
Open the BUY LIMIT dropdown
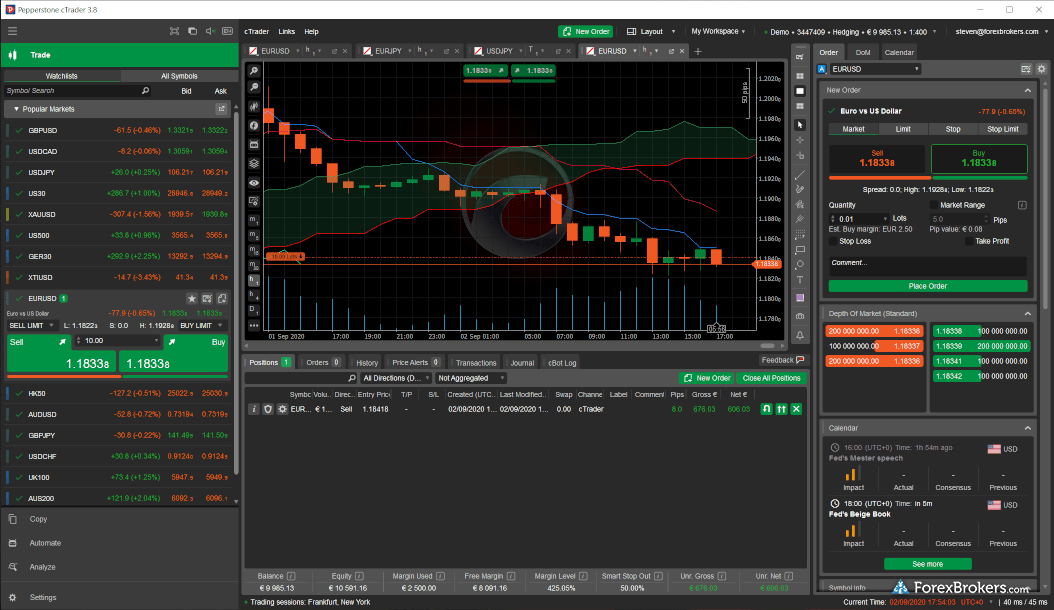pyautogui.click(x=202, y=326)
